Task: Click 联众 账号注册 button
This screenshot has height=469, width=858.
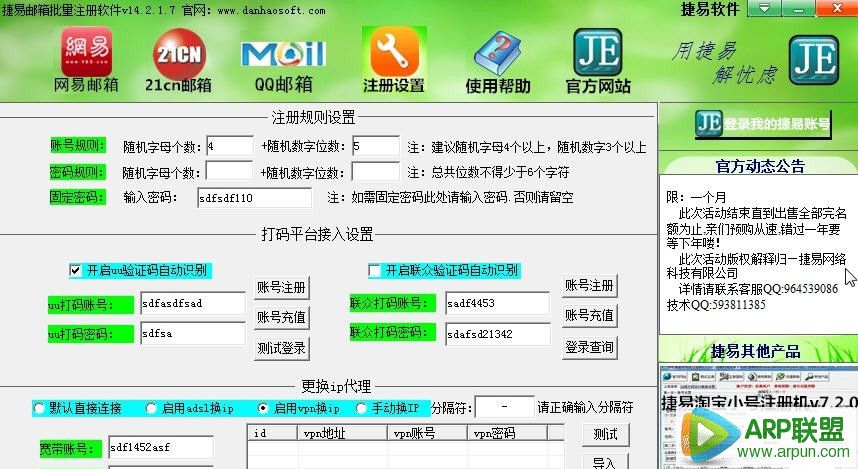Action: click(589, 286)
